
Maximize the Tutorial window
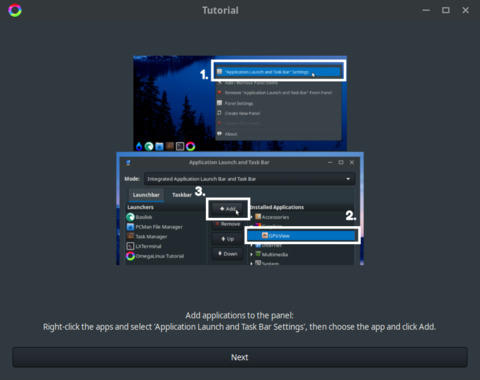pos(446,10)
